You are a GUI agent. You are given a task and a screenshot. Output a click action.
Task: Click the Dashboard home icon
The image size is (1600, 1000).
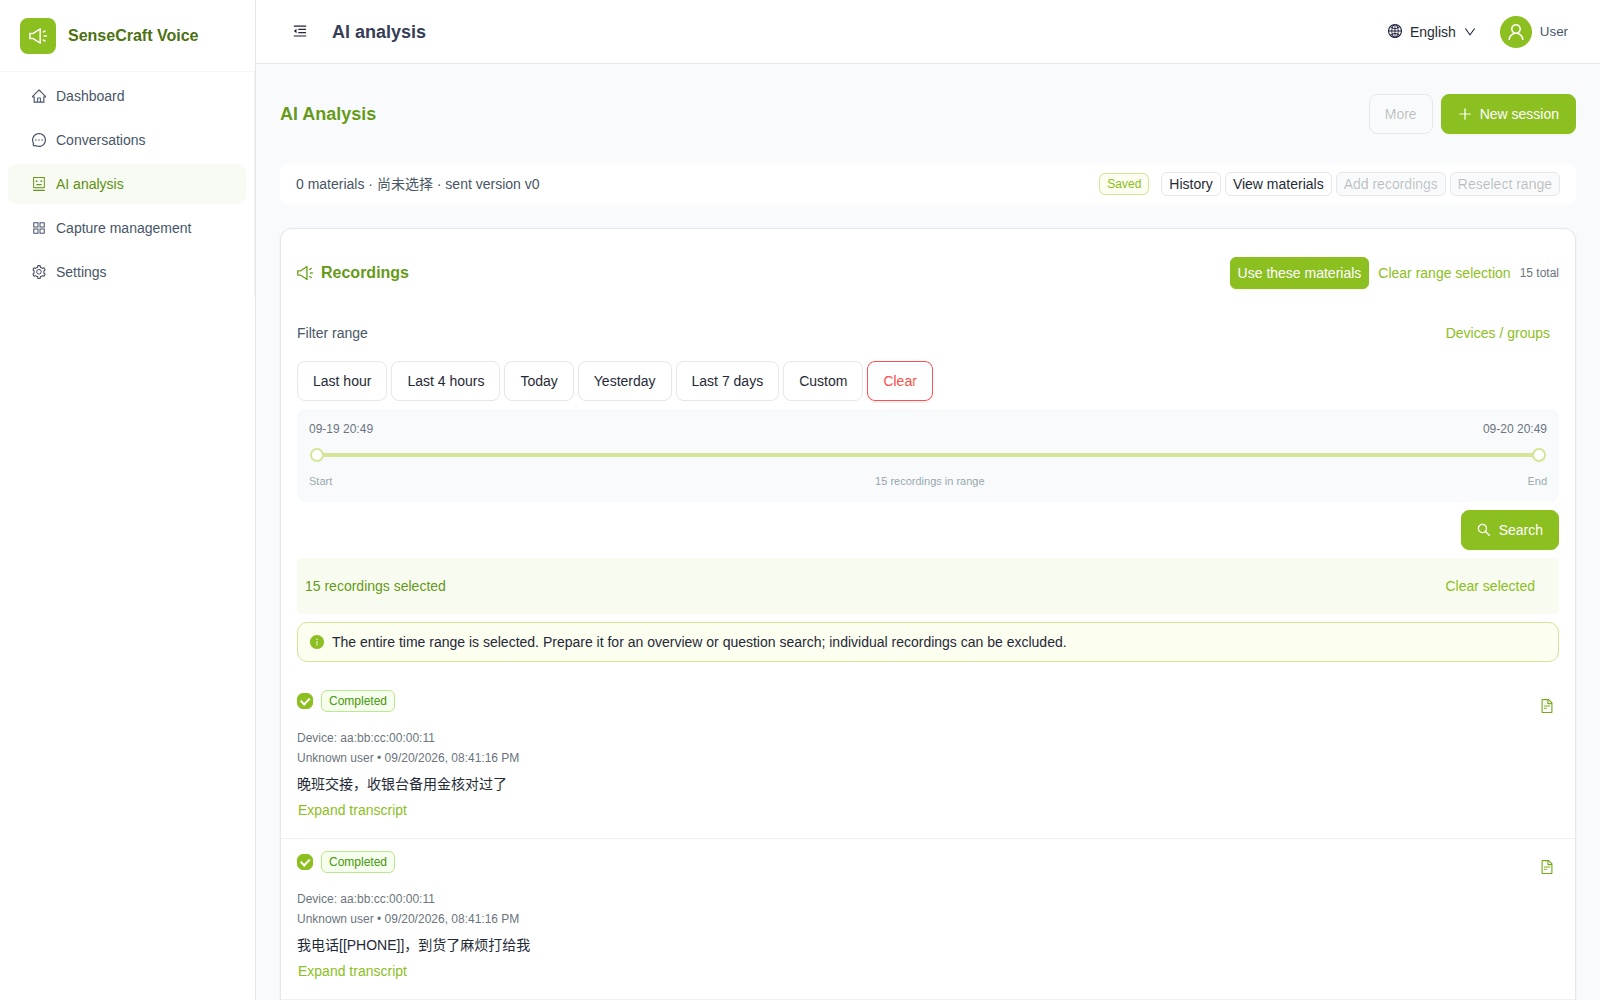click(39, 96)
